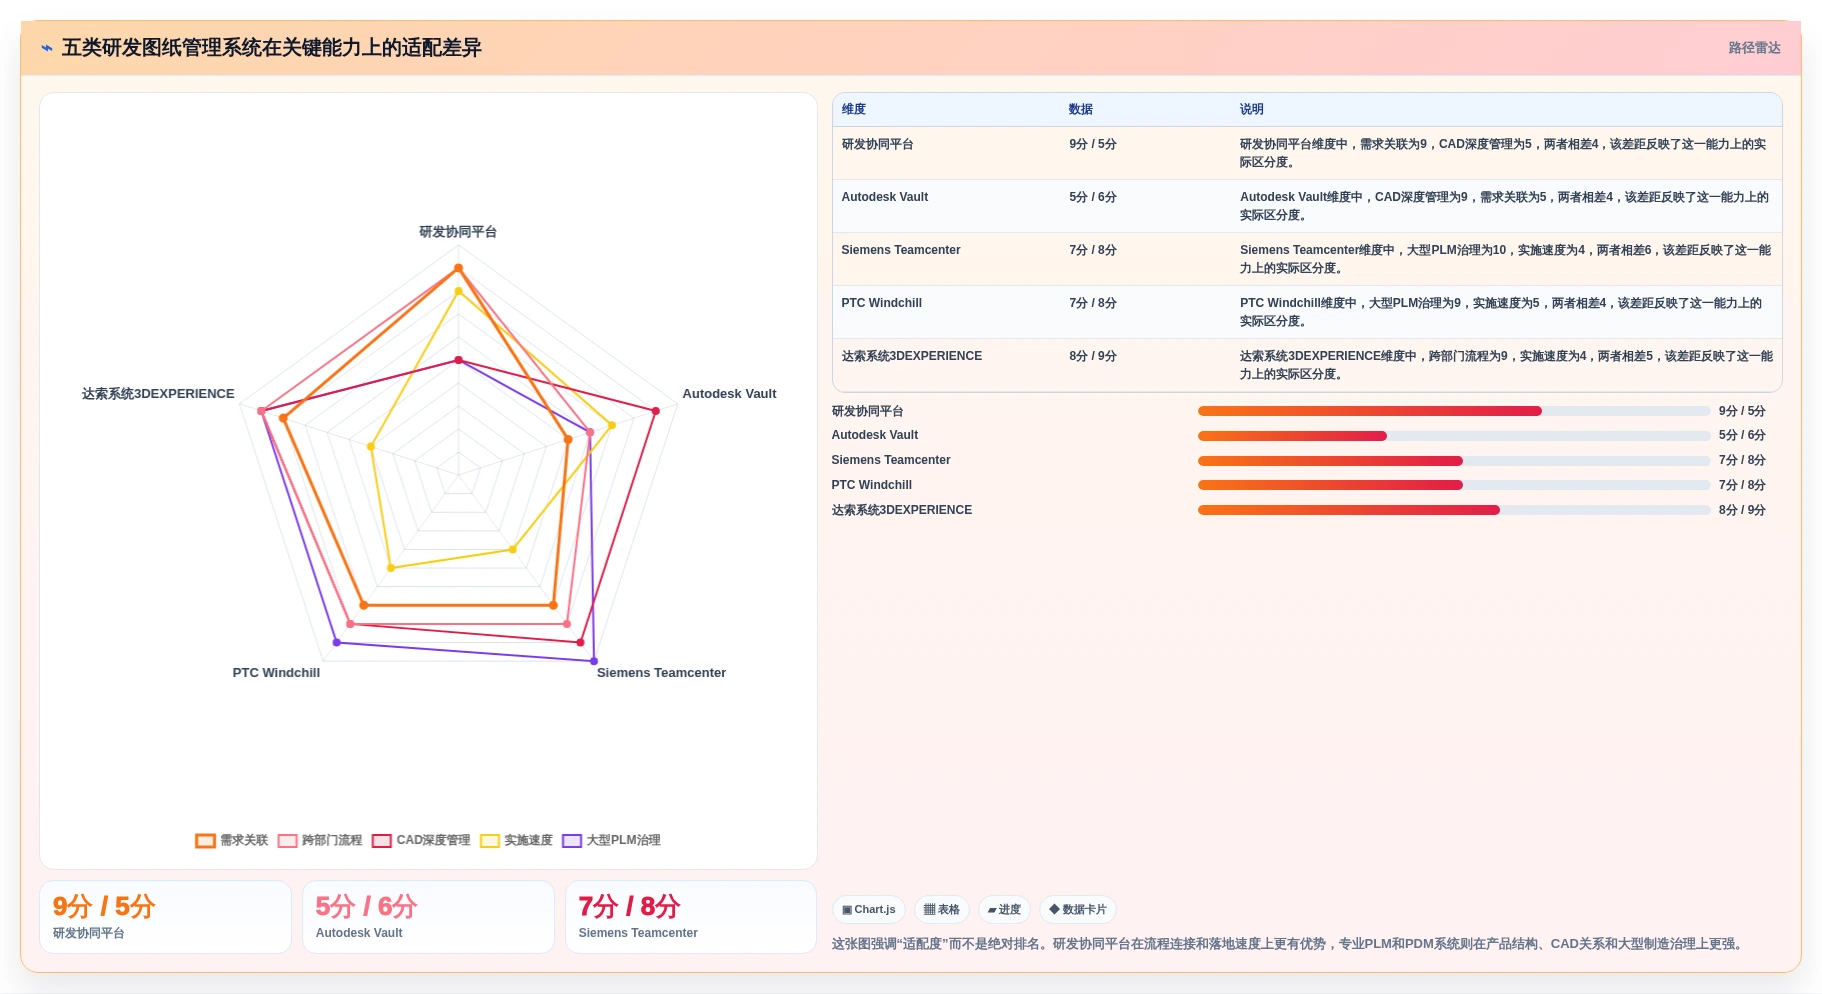Click the Autodesk Vault progress bar
The width and height of the screenshot is (1822, 994).
click(1454, 436)
